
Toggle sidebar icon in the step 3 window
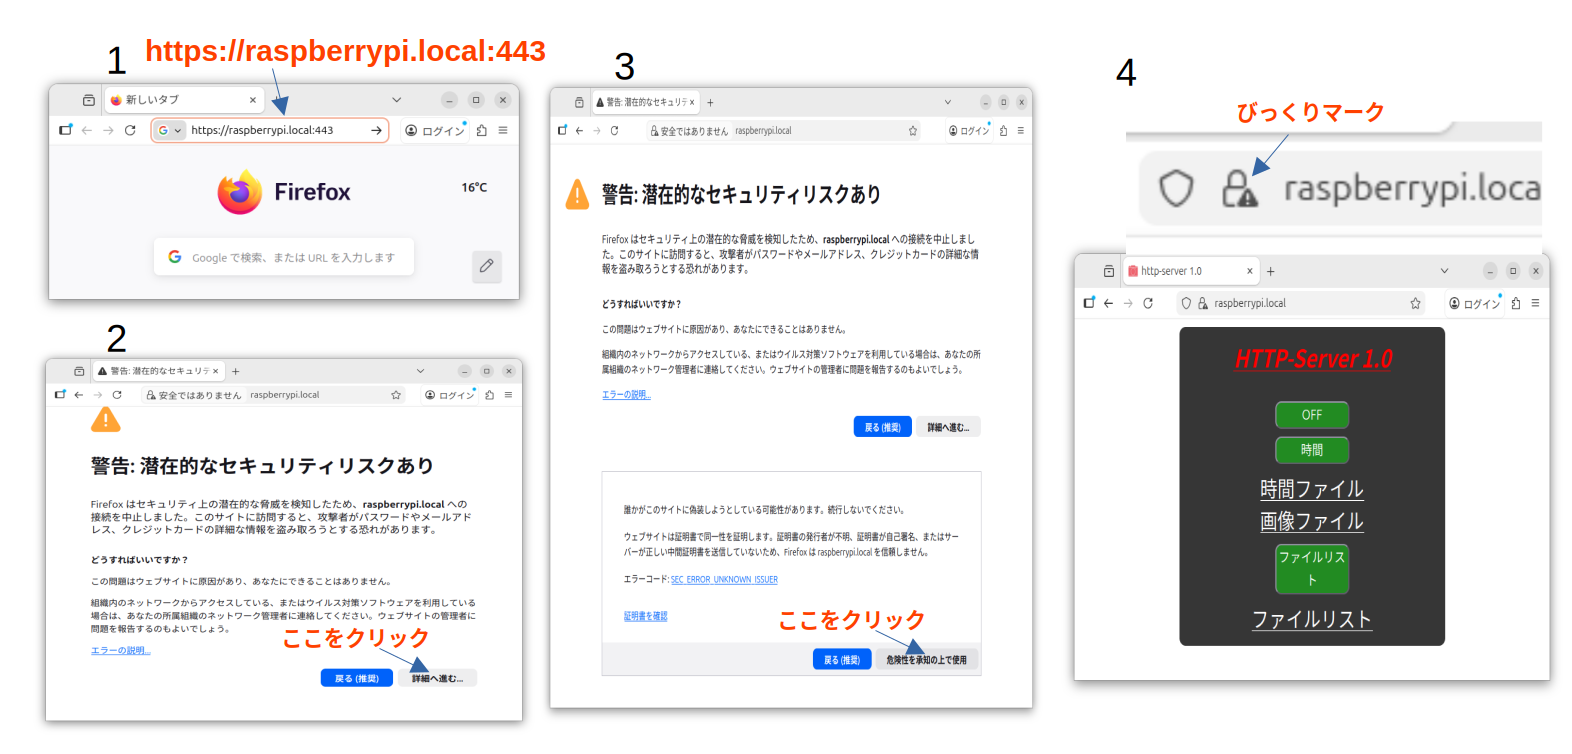coord(562,130)
